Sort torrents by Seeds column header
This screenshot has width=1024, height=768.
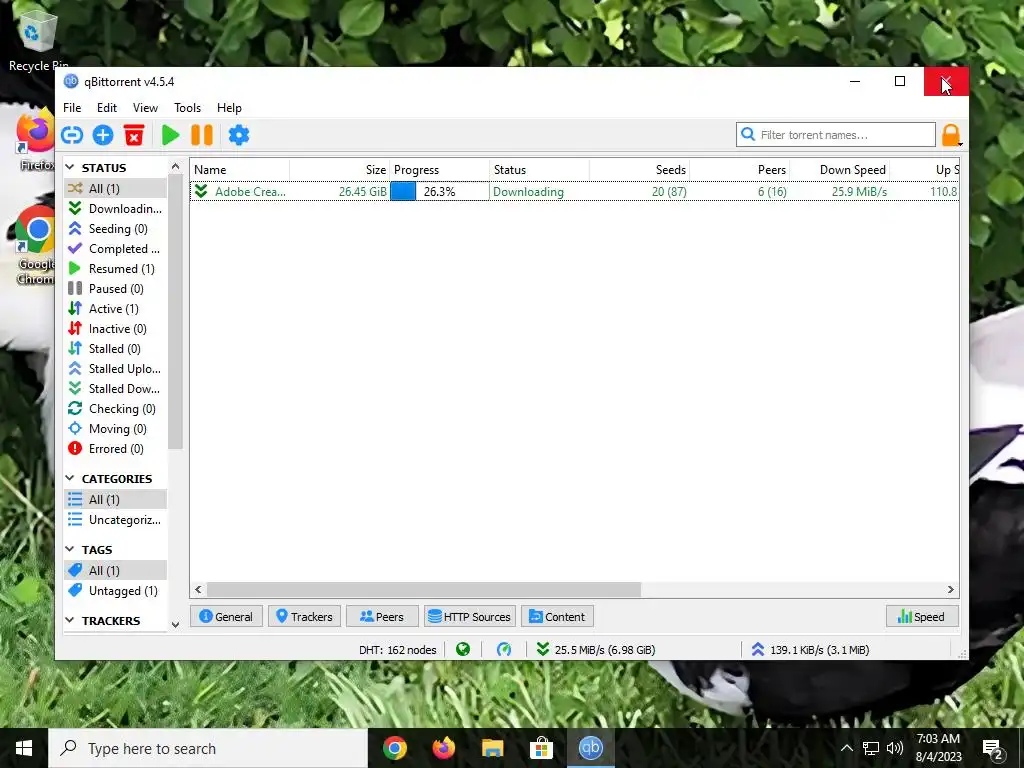(639, 170)
